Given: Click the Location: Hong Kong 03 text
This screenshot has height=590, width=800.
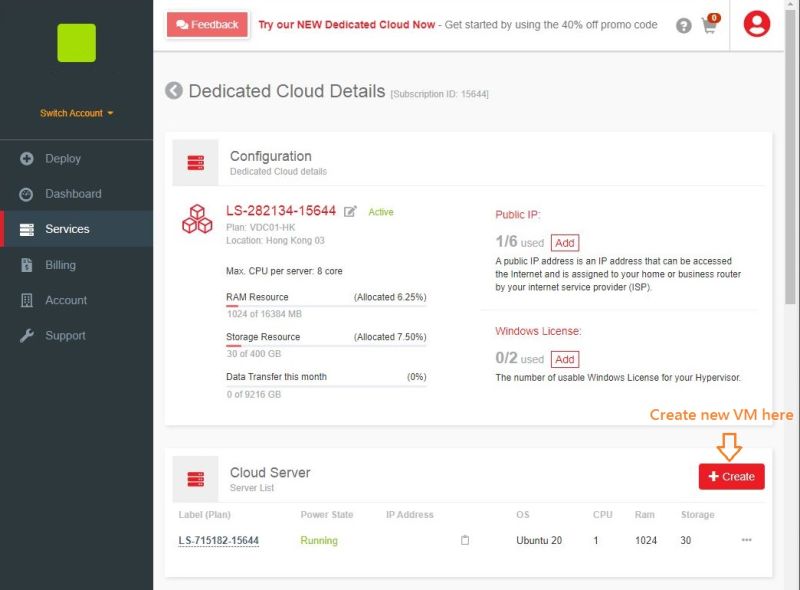Looking at the screenshot, I should click(275, 240).
